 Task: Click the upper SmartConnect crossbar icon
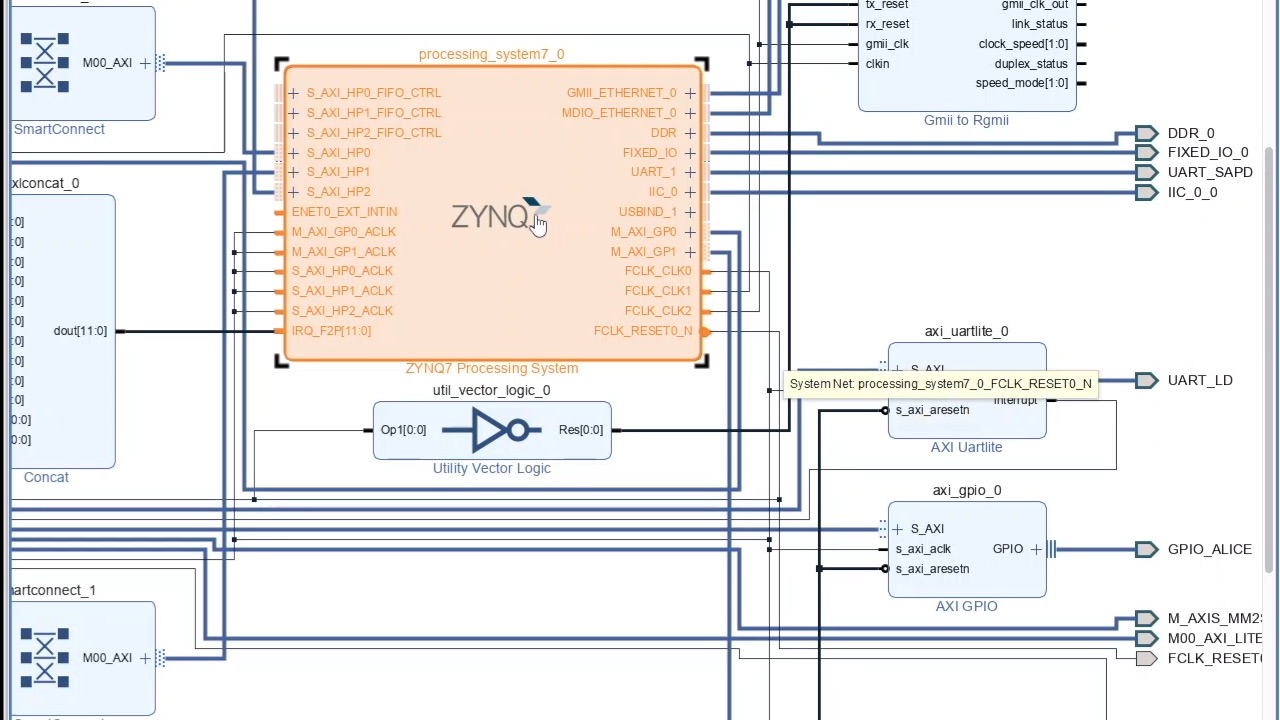tap(45, 62)
